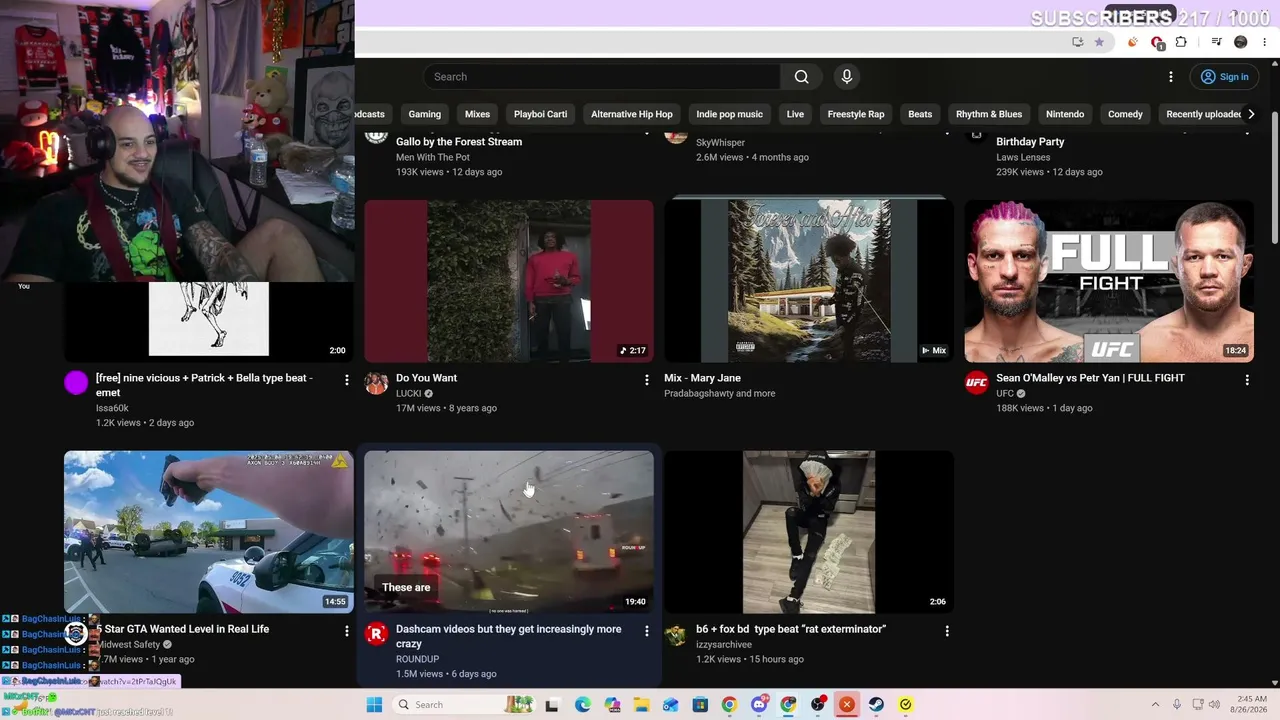1280x720 pixels.
Task: Show hidden system tray icons
Action: 1155,705
